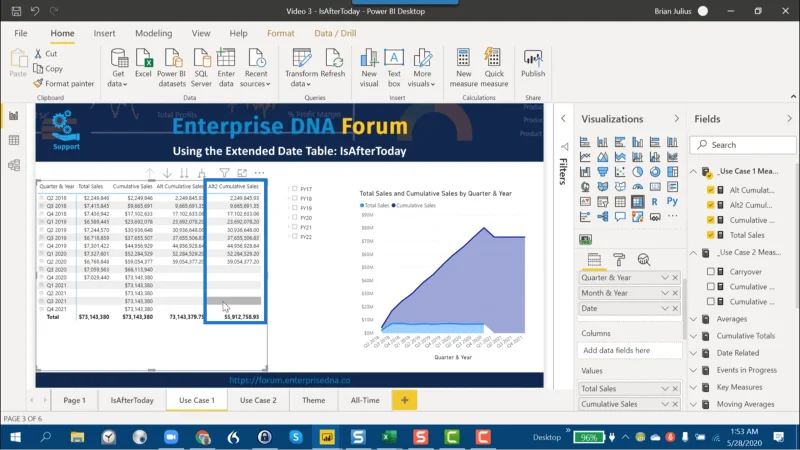The height and width of the screenshot is (450, 800).
Task: Check the FY19 slicer option
Action: (x=295, y=208)
